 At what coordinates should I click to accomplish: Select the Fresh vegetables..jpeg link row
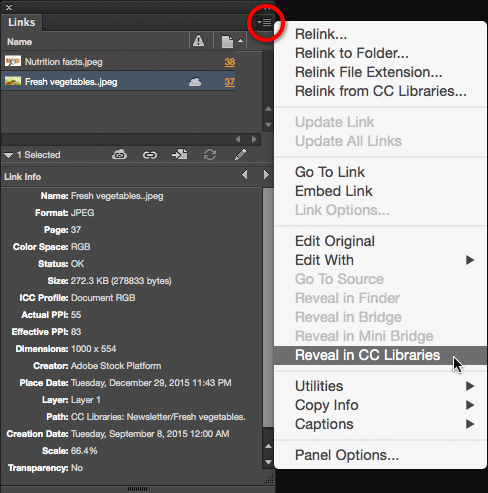click(x=118, y=81)
